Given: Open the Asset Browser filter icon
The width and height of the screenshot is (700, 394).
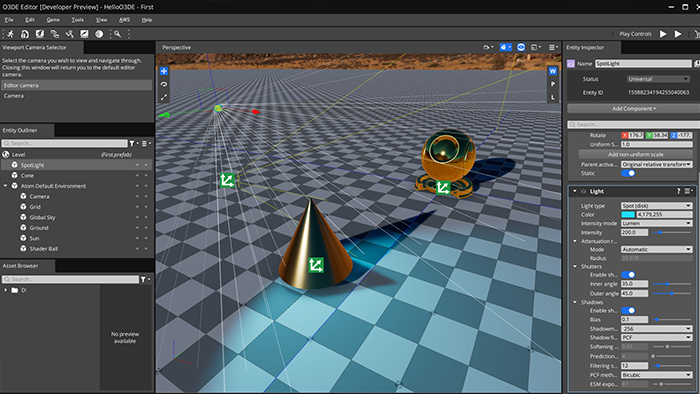Looking at the screenshot, I should pyautogui.click(x=145, y=279).
